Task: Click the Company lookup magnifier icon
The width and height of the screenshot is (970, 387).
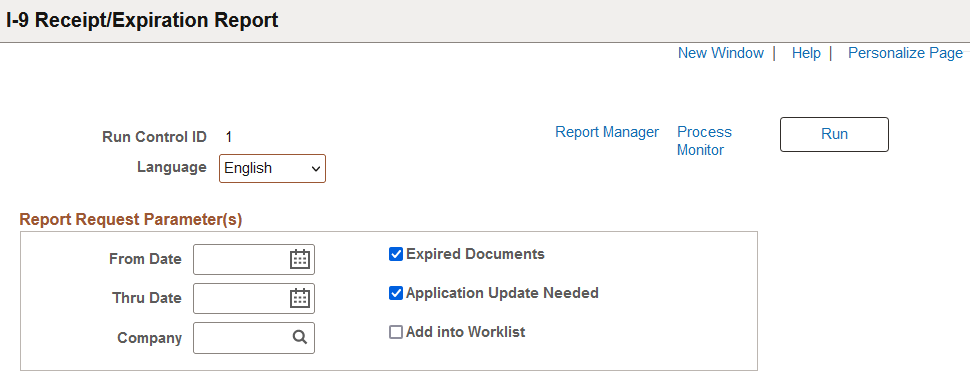Action: click(x=300, y=338)
